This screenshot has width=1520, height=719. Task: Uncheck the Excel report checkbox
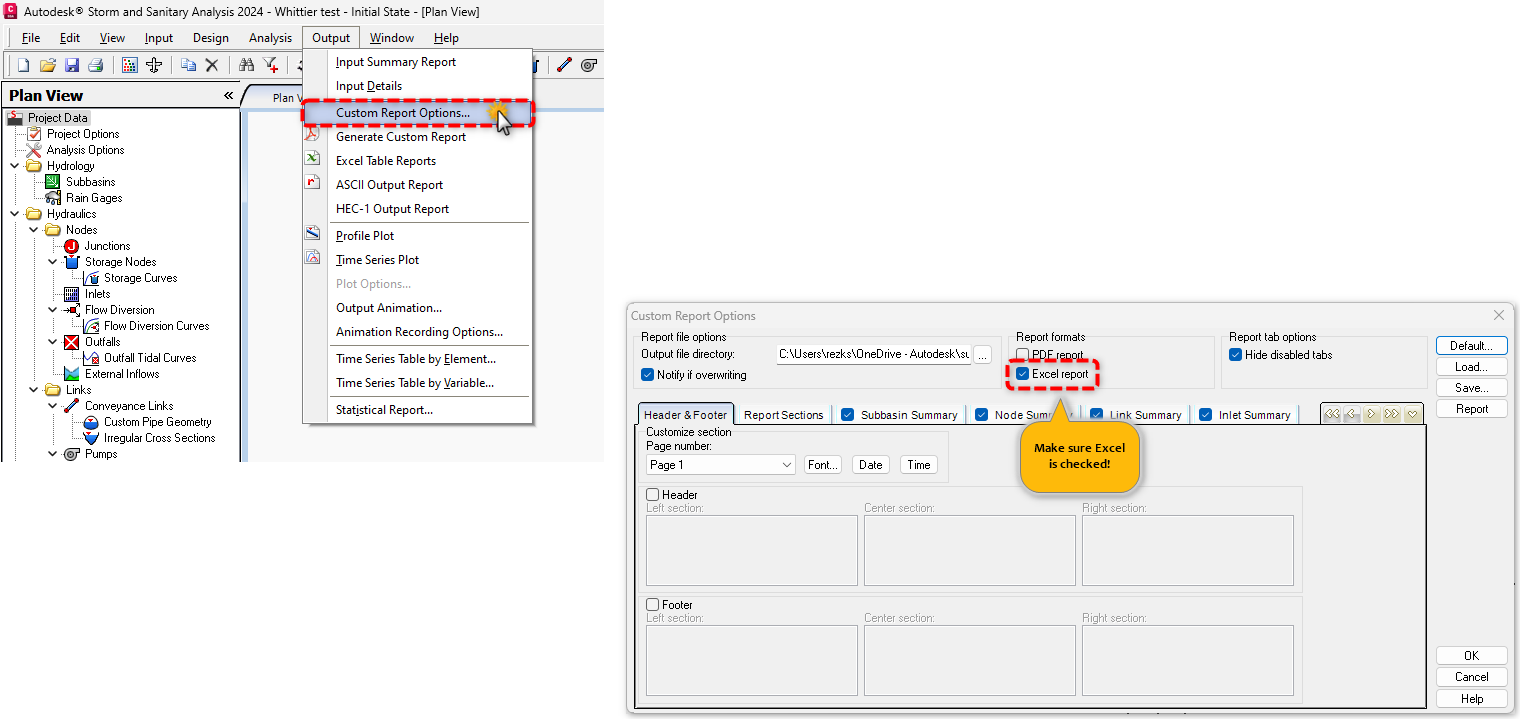click(1024, 373)
